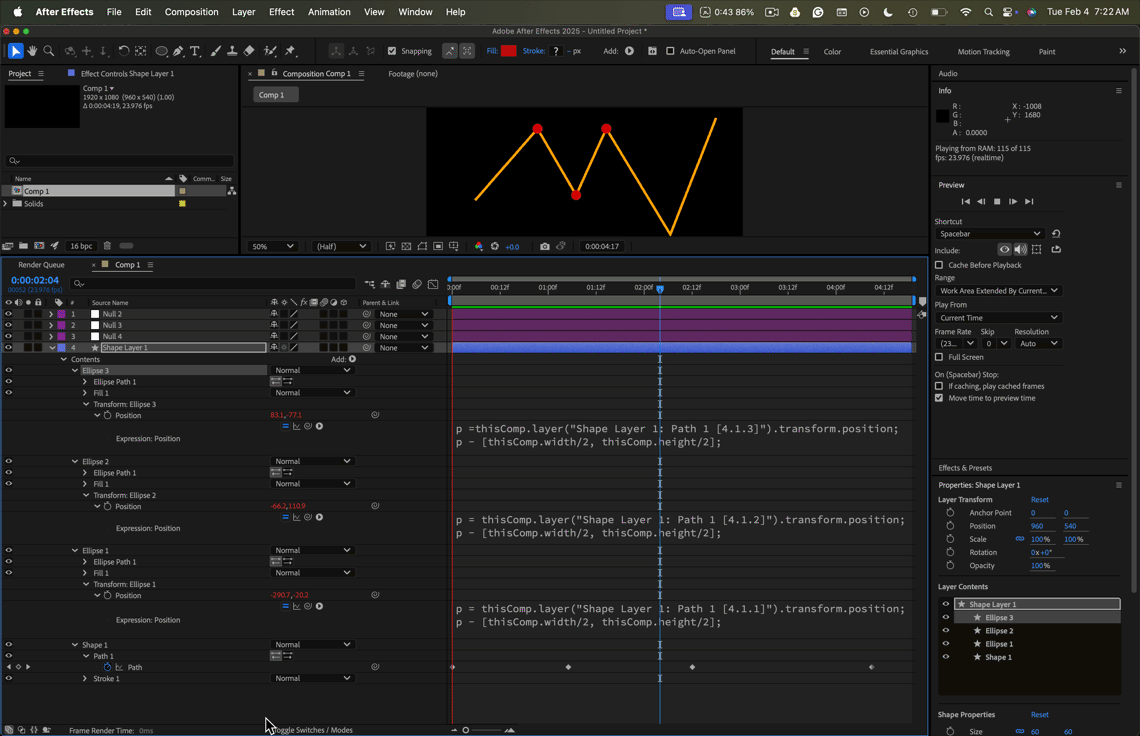Open Work Area Extended By Current range dropdown
The image size is (1140, 736).
(x=998, y=291)
